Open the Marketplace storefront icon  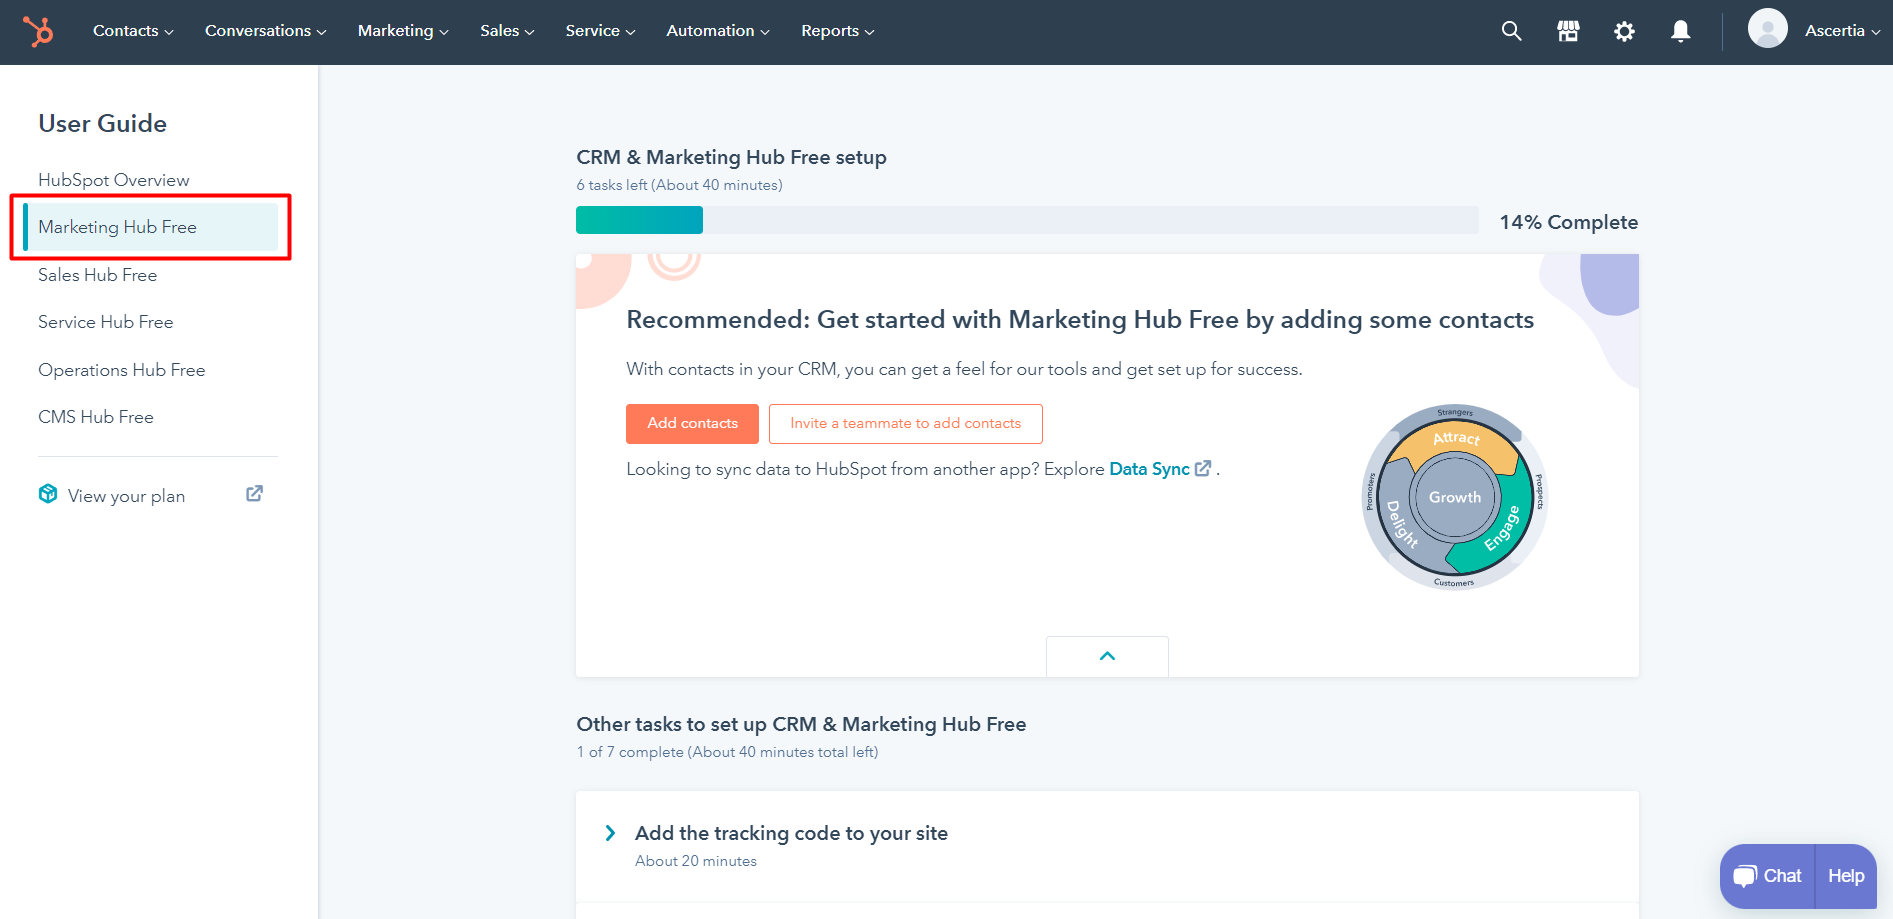click(1568, 31)
